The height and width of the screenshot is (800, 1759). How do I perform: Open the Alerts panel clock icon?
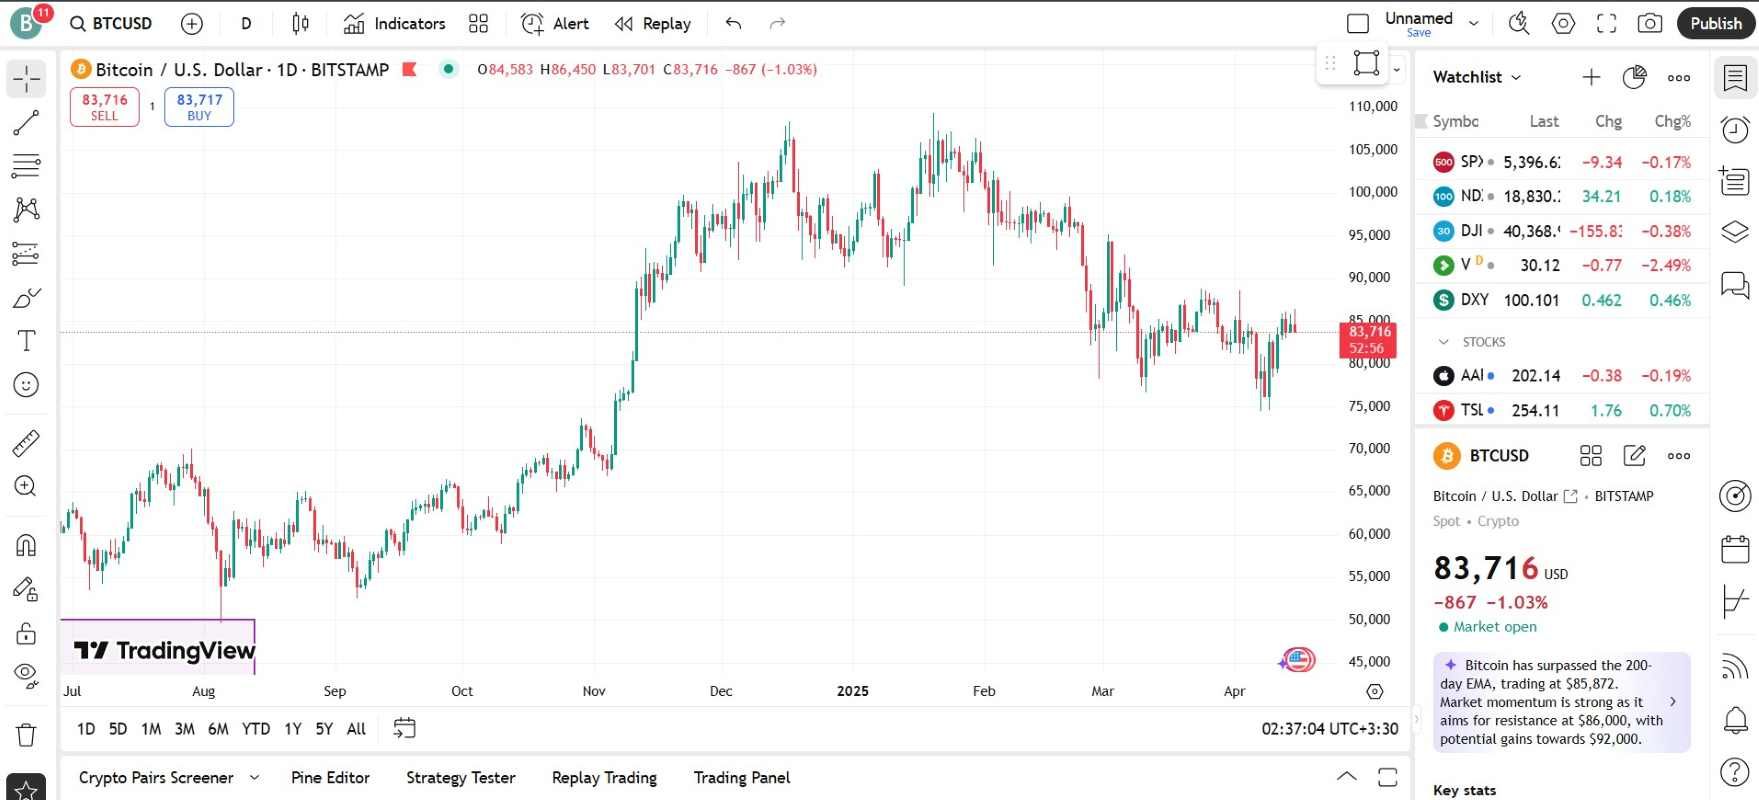1735,129
